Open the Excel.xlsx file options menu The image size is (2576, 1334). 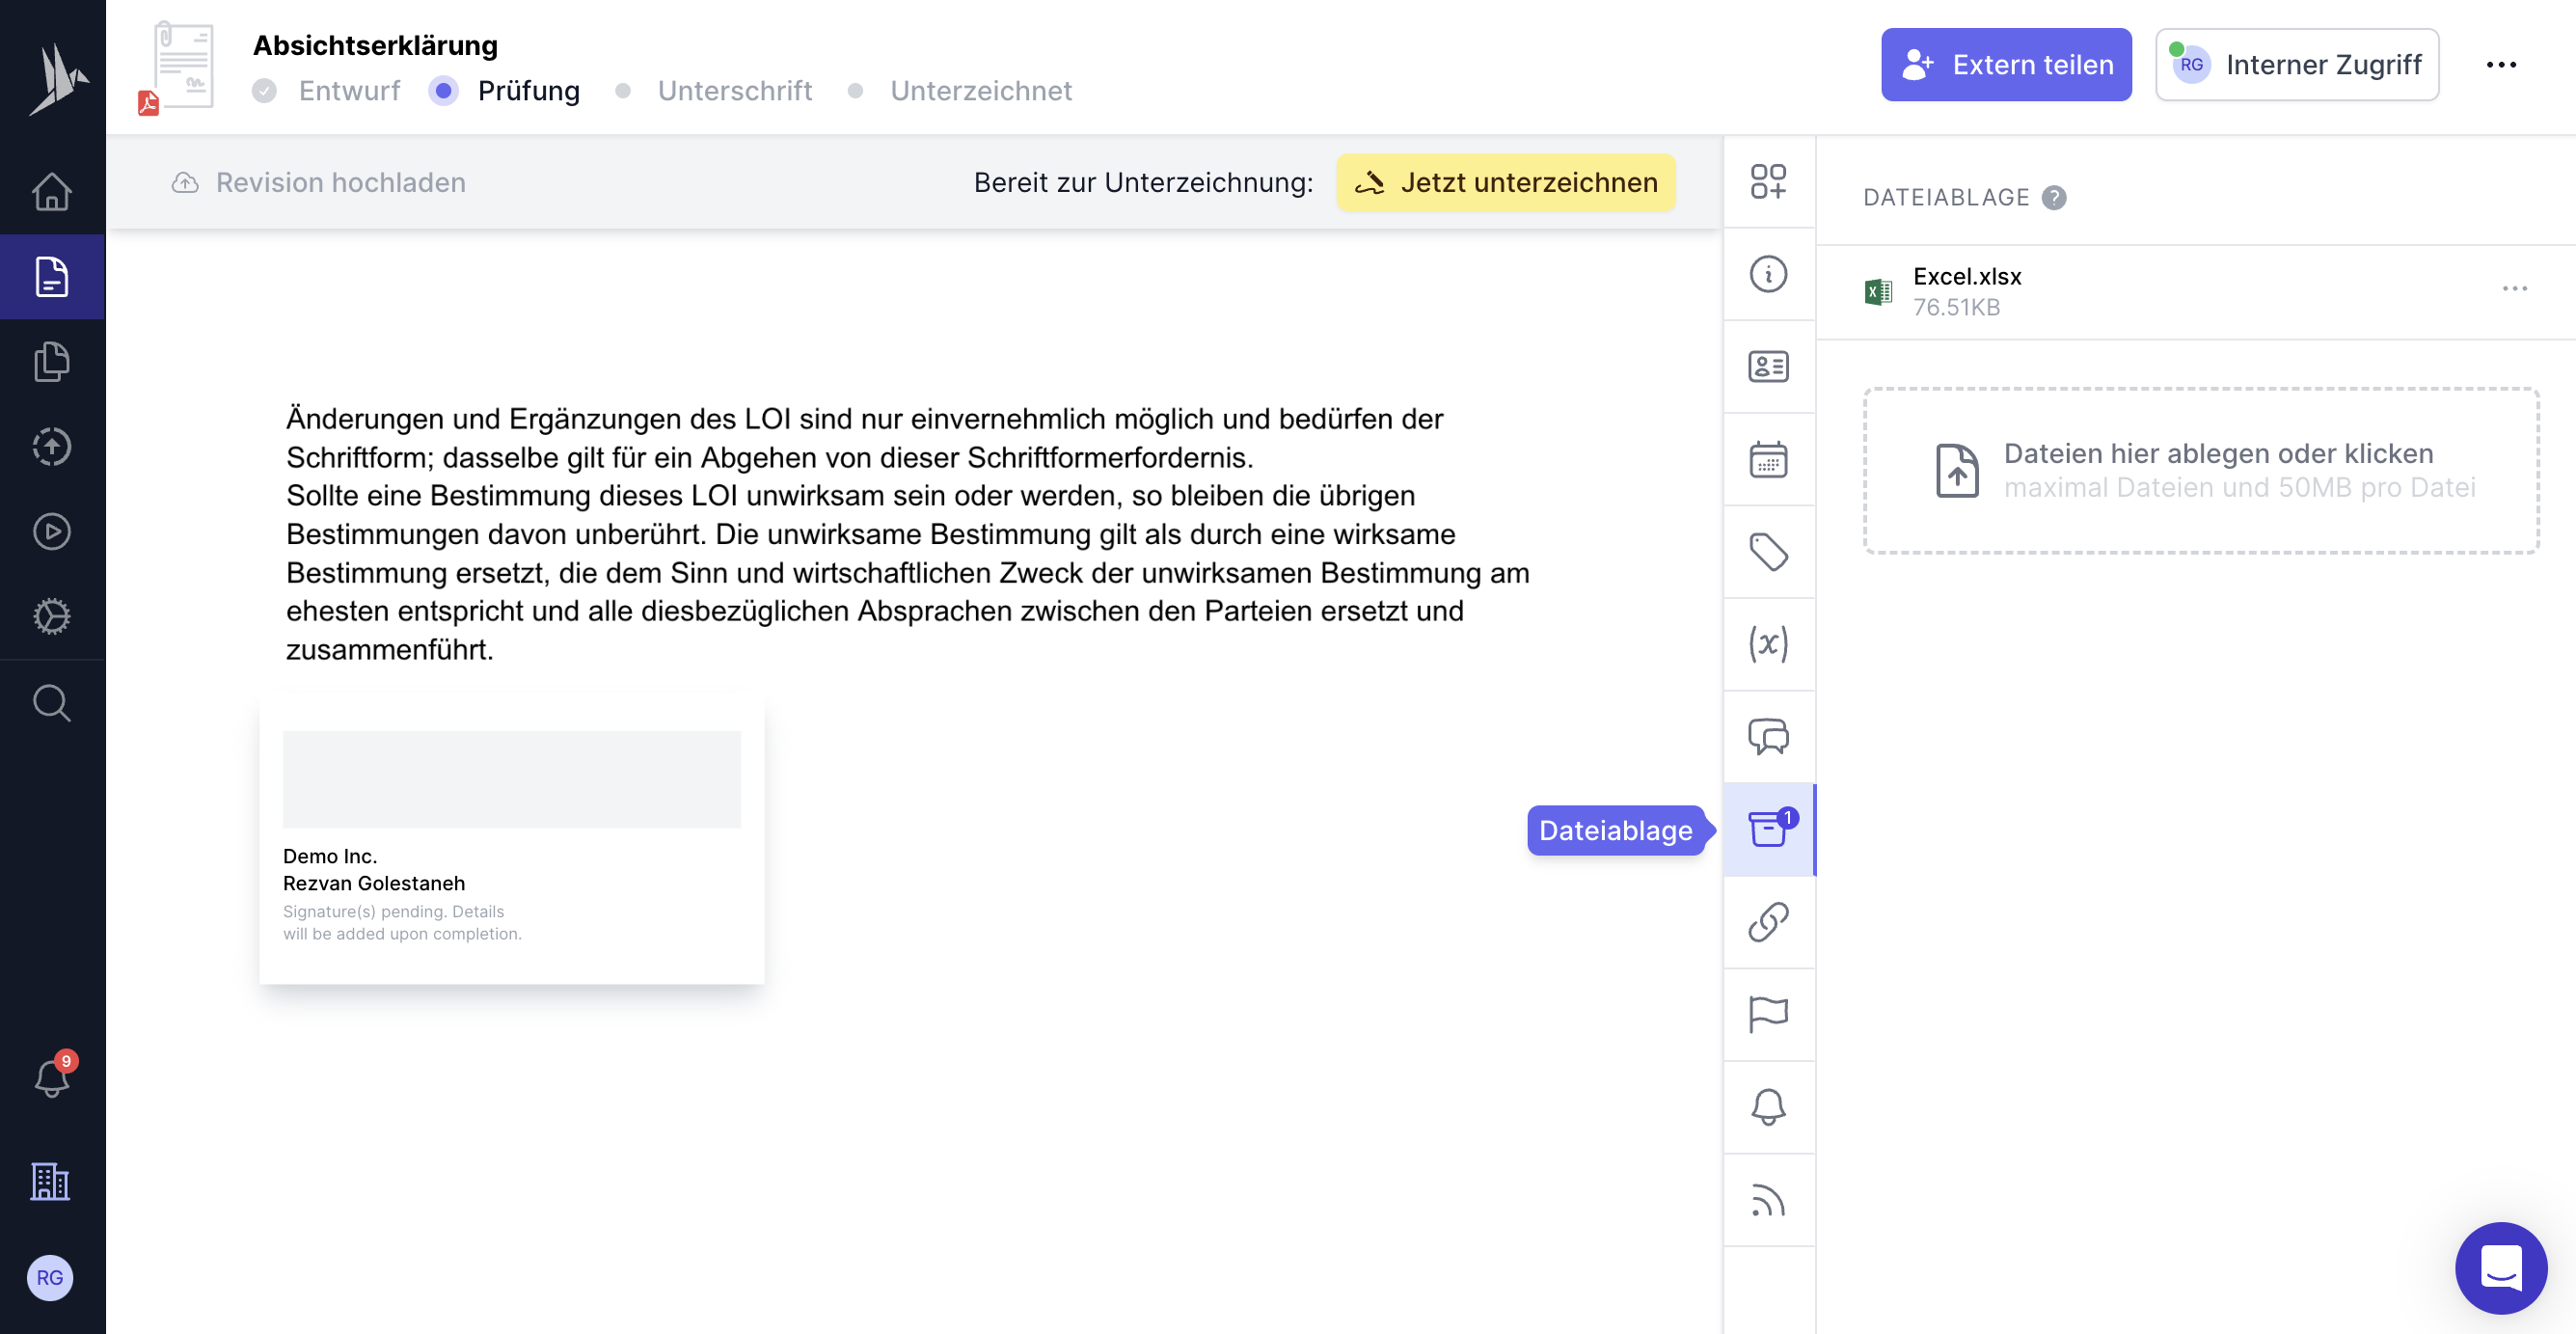[x=2515, y=288]
